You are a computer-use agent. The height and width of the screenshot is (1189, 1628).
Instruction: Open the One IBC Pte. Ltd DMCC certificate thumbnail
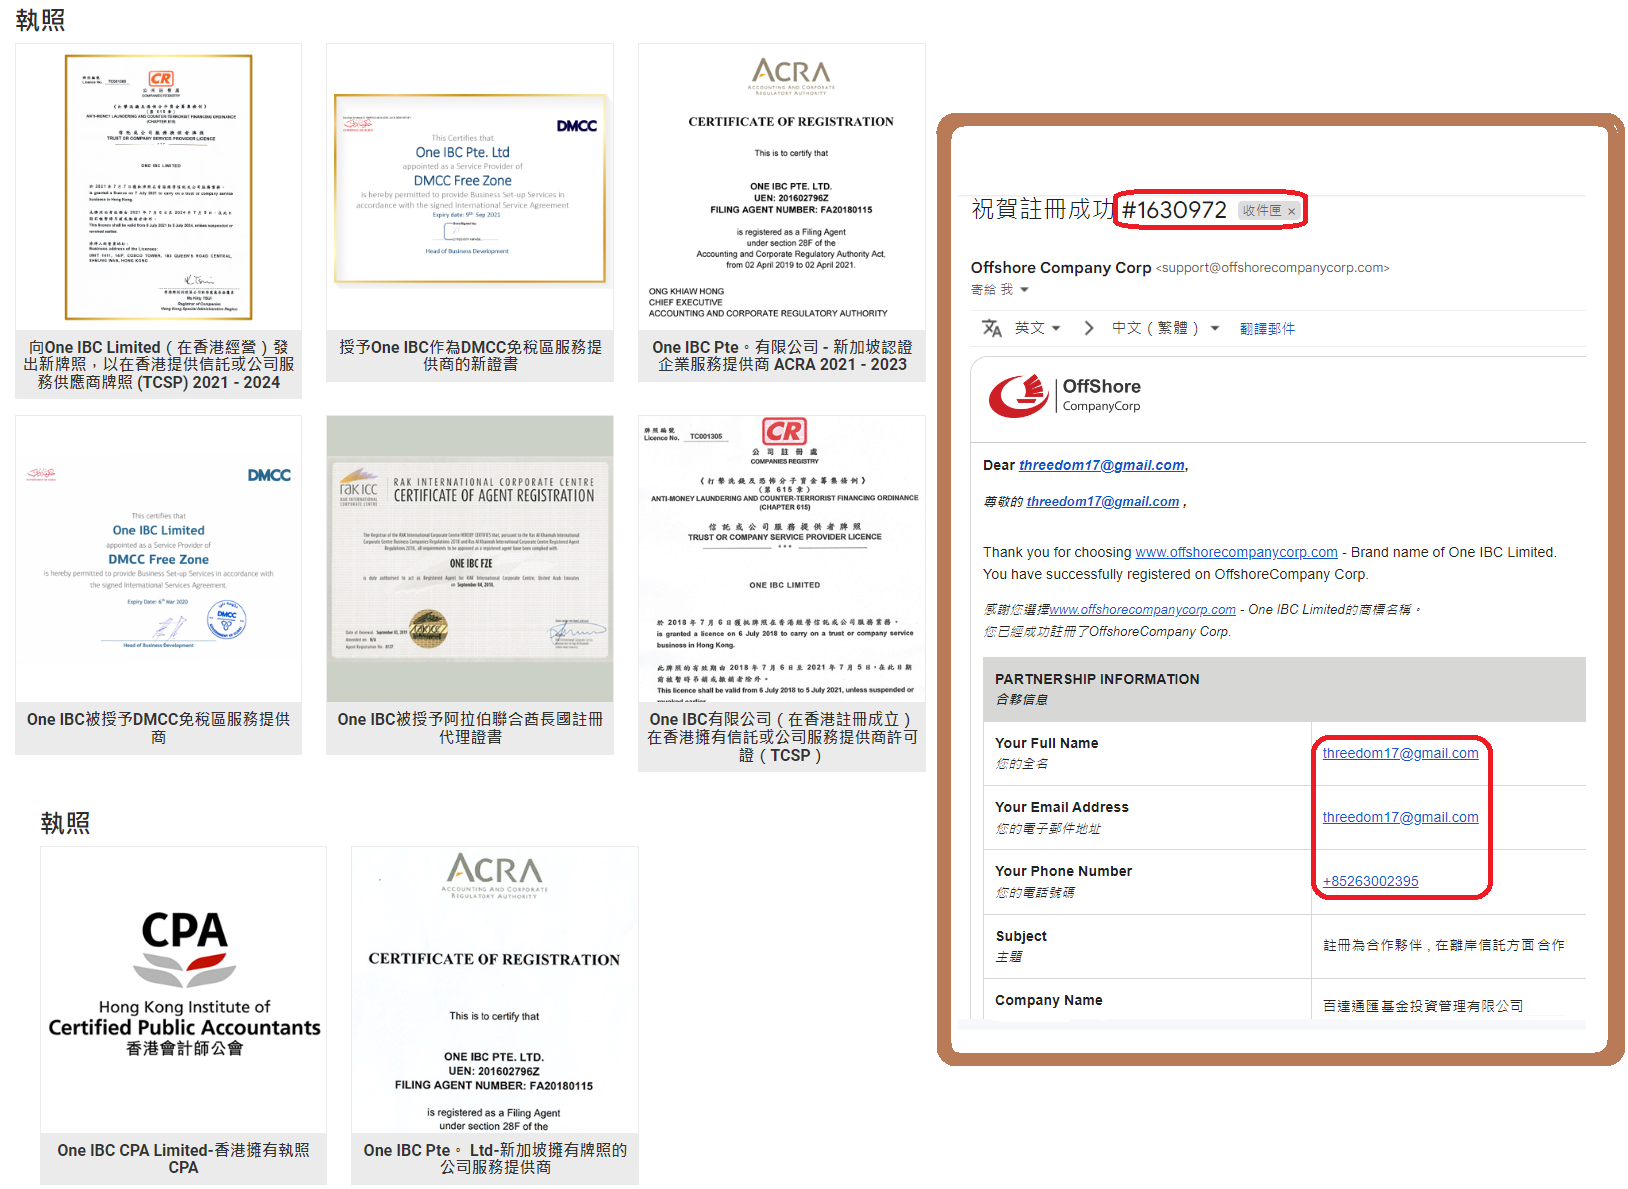click(x=470, y=189)
